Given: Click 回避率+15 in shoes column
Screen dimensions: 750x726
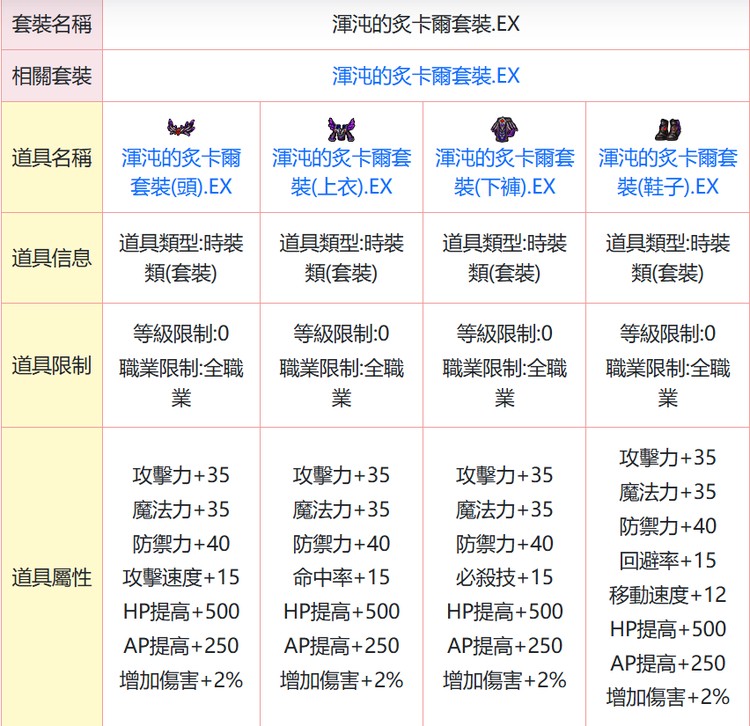Looking at the screenshot, I should [x=668, y=560].
